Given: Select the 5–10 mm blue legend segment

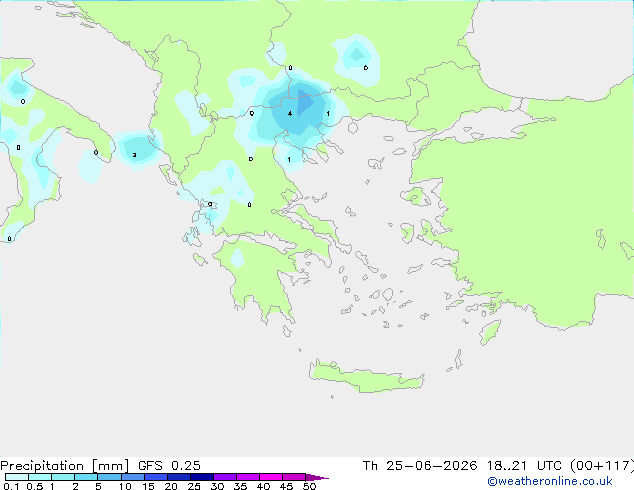Looking at the screenshot, I should point(109,477).
